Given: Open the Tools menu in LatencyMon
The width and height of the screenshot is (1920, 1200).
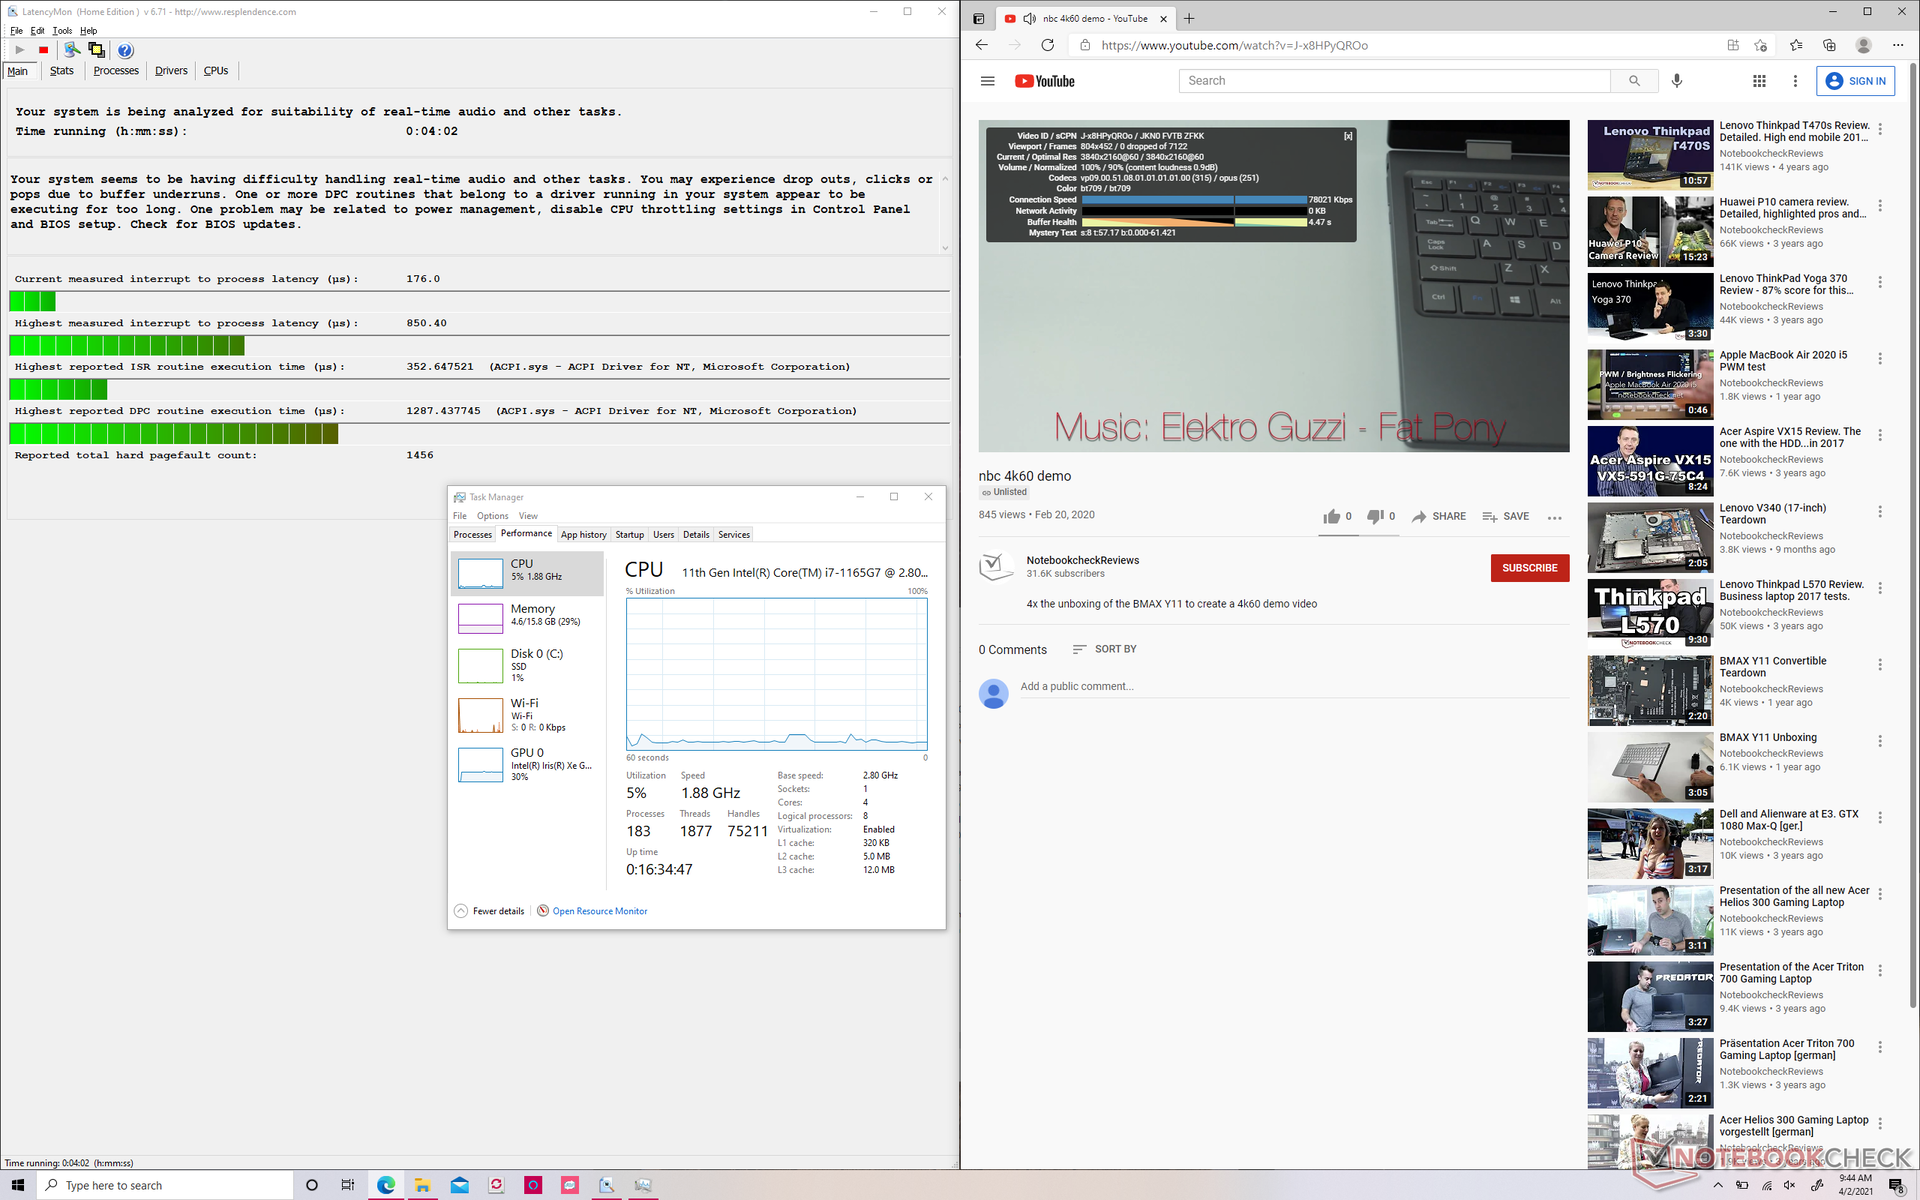Looking at the screenshot, I should point(62,31).
